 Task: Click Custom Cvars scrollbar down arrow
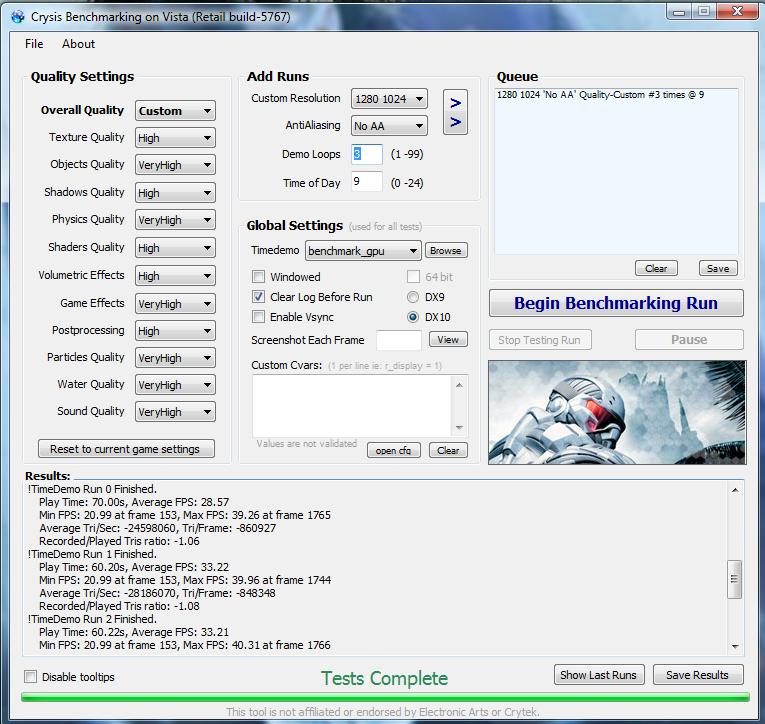pos(459,428)
